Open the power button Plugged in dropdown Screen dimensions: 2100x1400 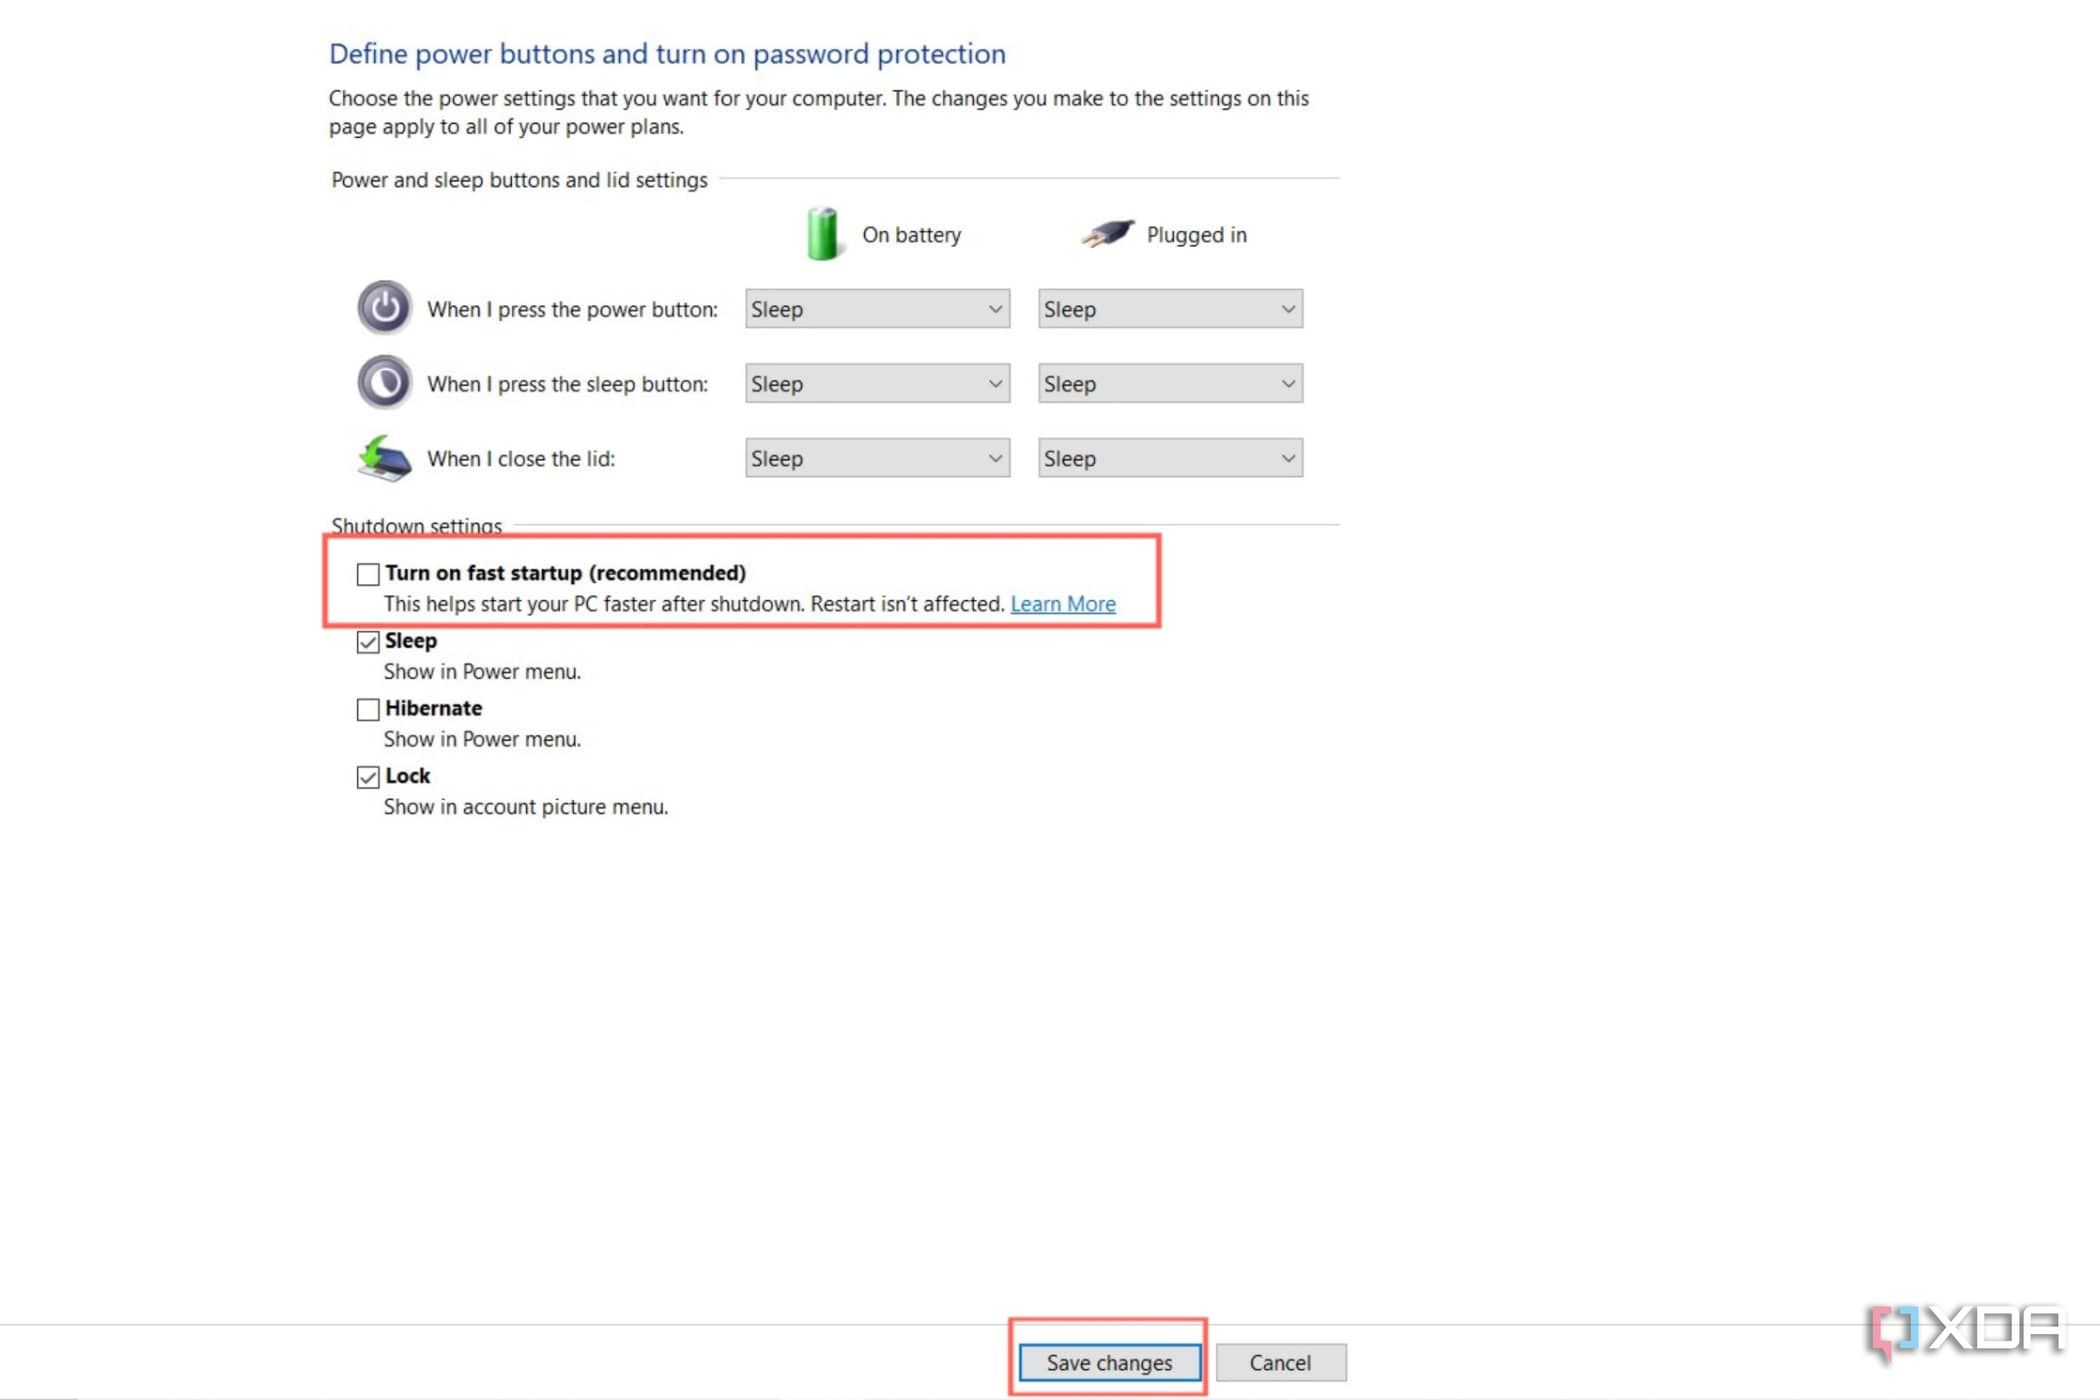coord(1170,308)
